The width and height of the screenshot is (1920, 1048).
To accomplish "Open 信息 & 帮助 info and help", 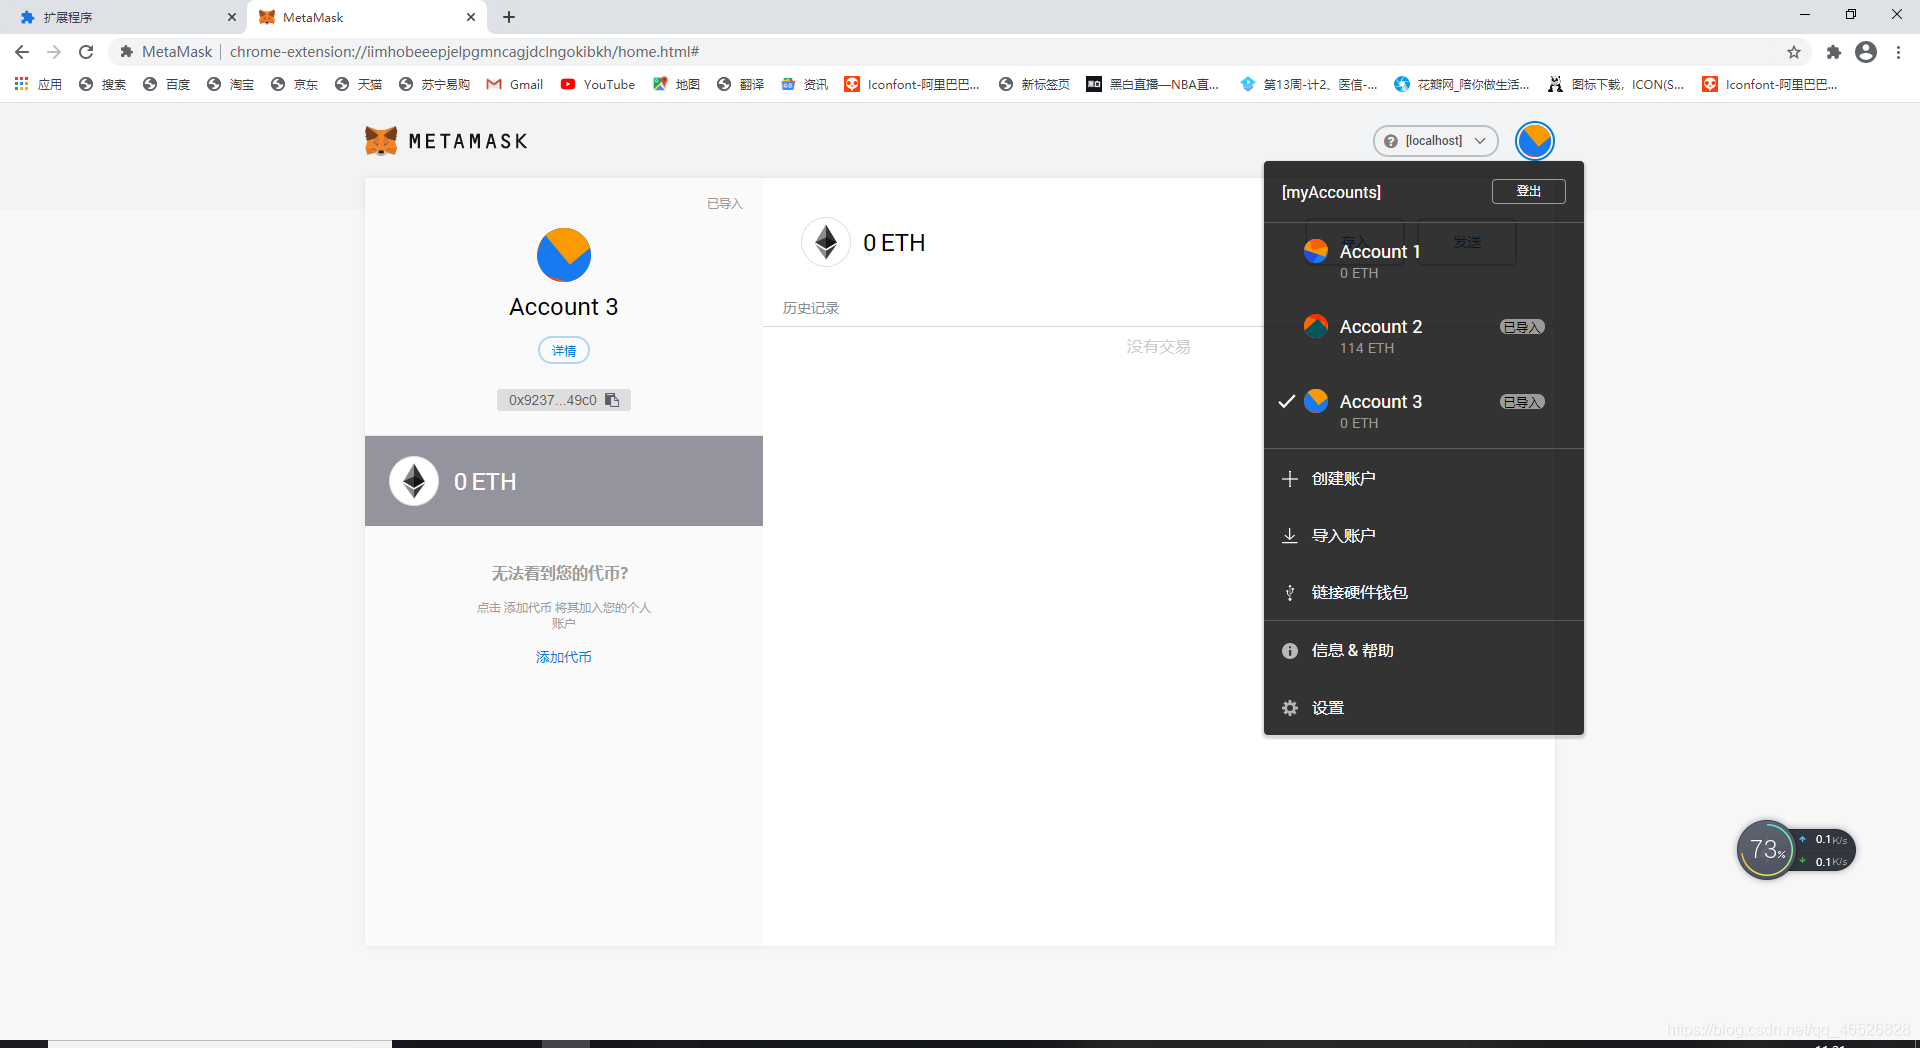I will [x=1423, y=651].
